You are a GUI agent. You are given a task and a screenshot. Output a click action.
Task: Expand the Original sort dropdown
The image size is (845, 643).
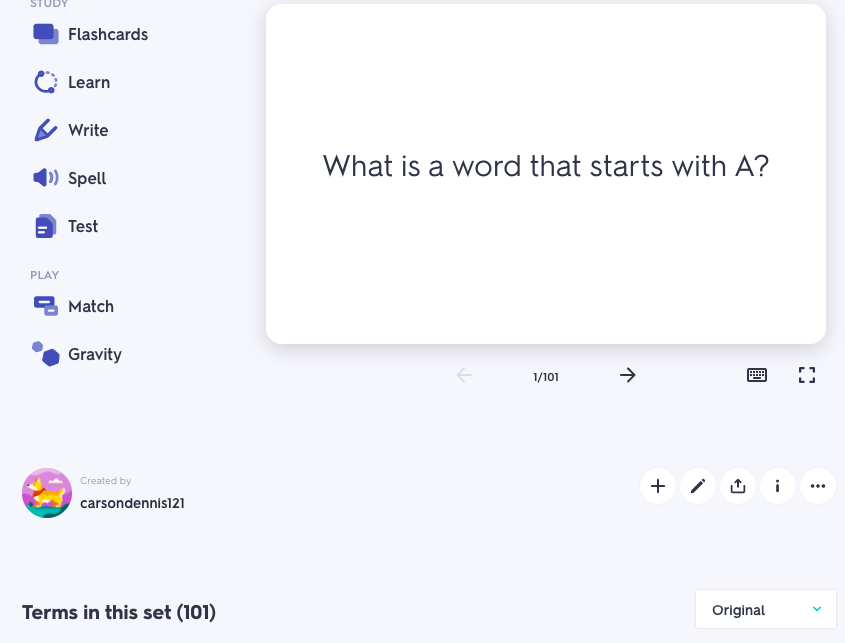point(766,609)
